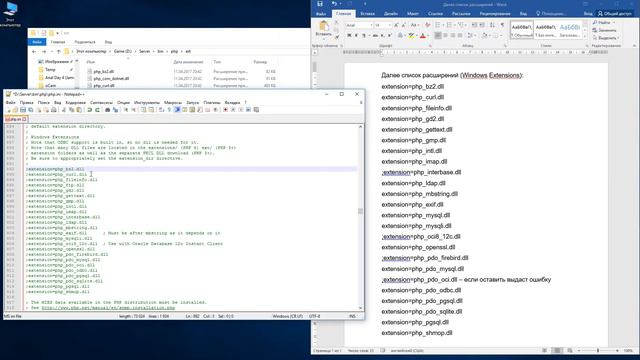Image resolution: width=640 pixels, height=360 pixels.
Task: Choose the yellow text highlight color
Action: coord(411,36)
